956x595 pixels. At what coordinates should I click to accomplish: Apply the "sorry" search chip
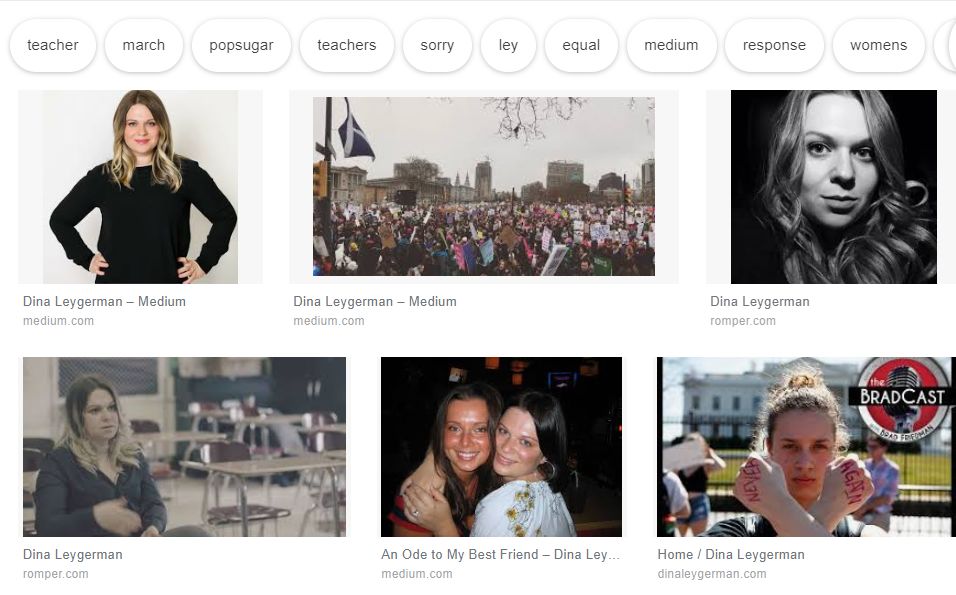(437, 45)
